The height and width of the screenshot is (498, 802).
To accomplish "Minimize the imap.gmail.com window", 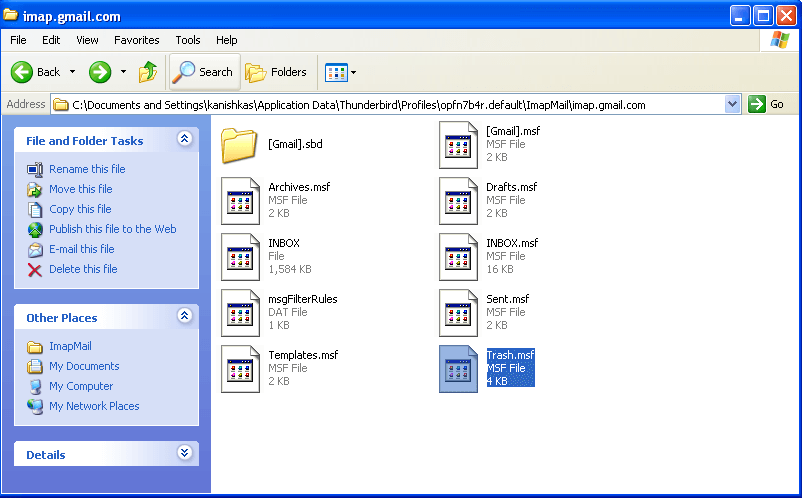I will click(740, 16).
